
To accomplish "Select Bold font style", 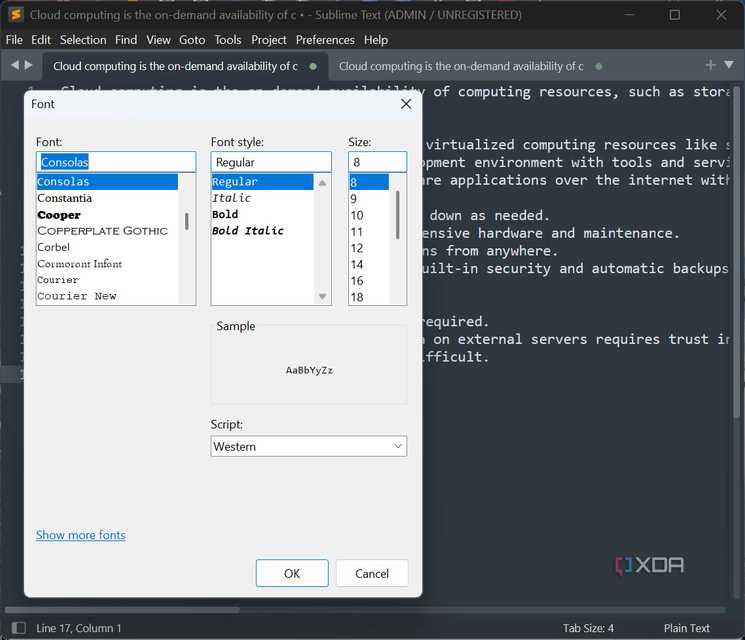I will click(262, 214).
